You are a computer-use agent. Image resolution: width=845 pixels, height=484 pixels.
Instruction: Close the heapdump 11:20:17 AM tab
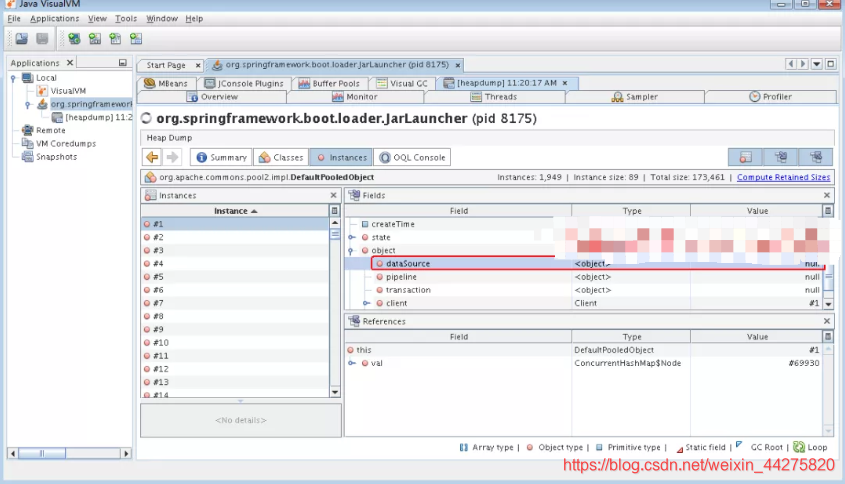click(565, 83)
